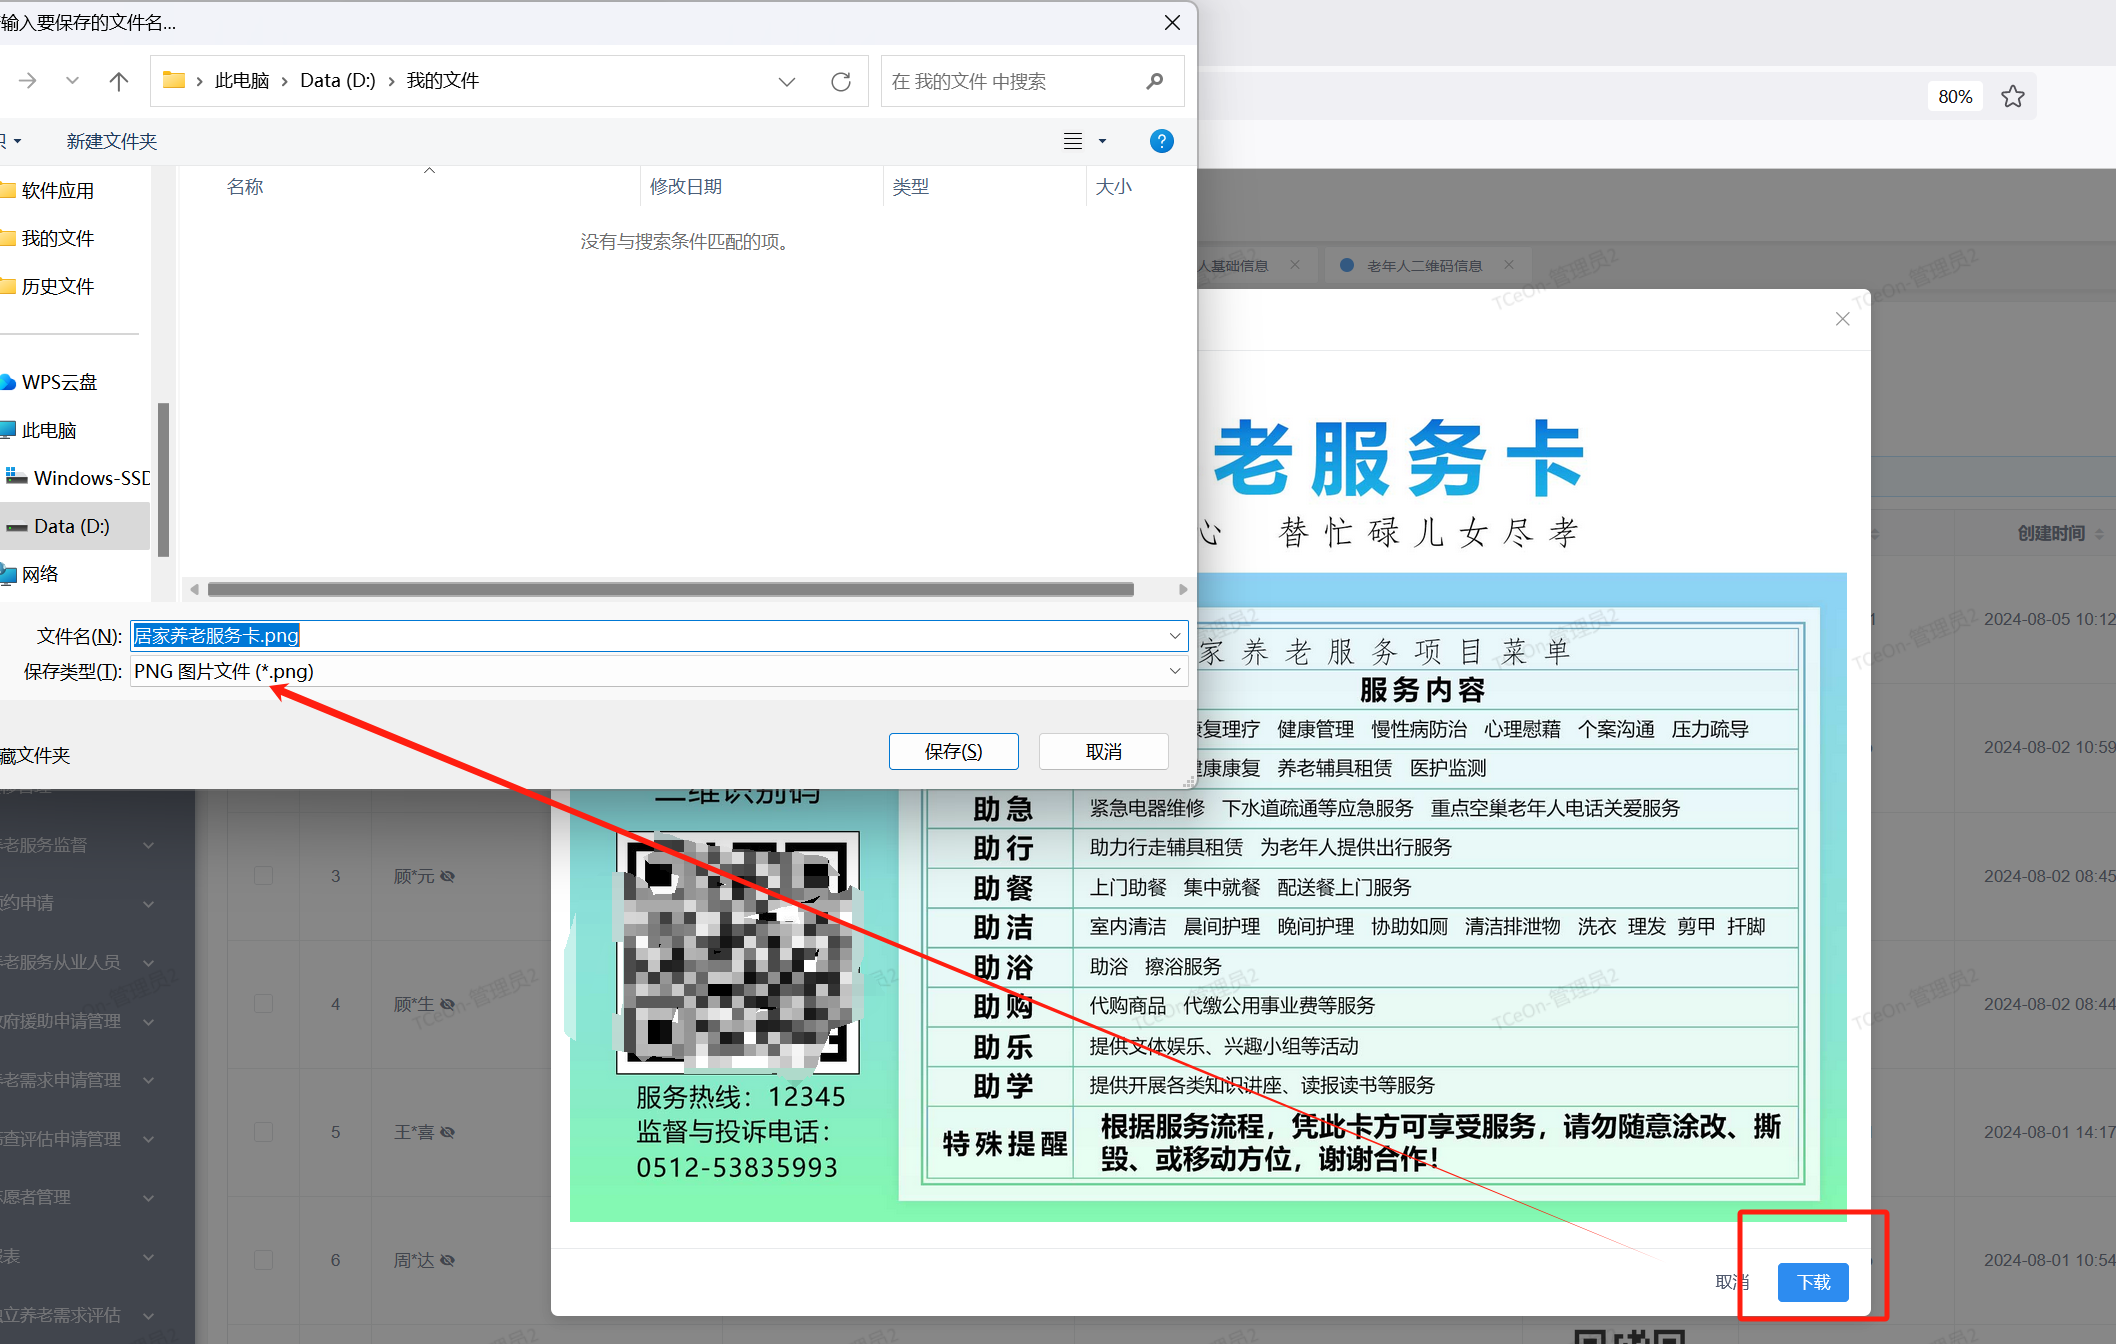Image resolution: width=2116 pixels, height=1344 pixels.
Task: Go forward with the arrow in save dialog
Action: click(28, 81)
